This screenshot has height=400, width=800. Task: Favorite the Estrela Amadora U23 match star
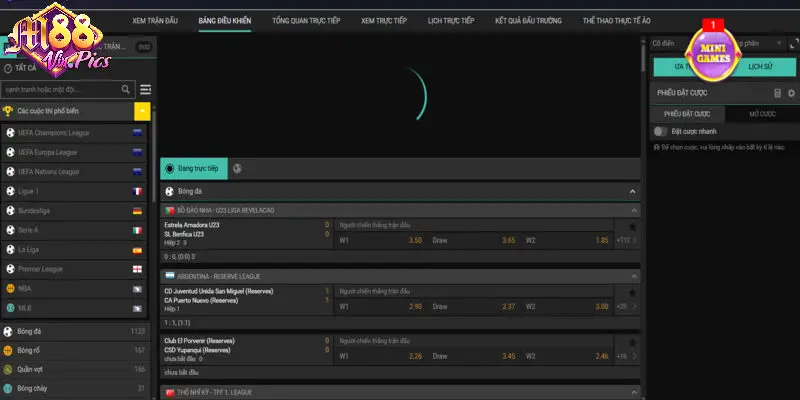632,227
